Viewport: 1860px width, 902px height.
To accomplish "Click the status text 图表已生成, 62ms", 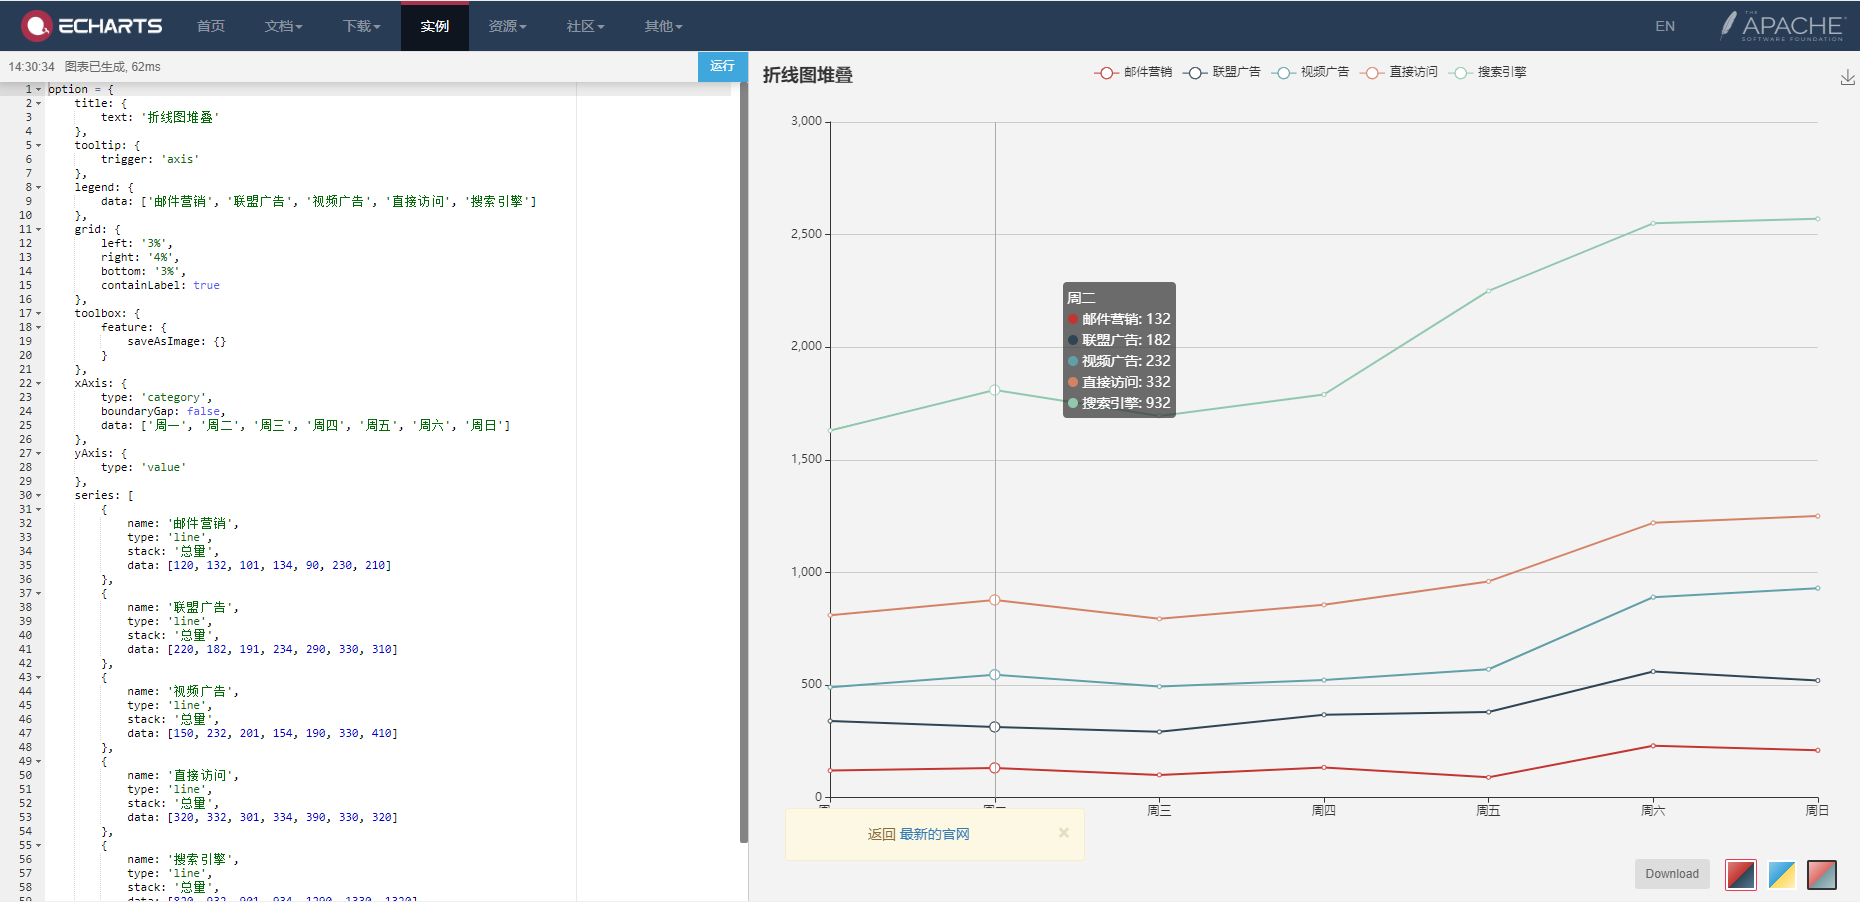I will [x=112, y=67].
